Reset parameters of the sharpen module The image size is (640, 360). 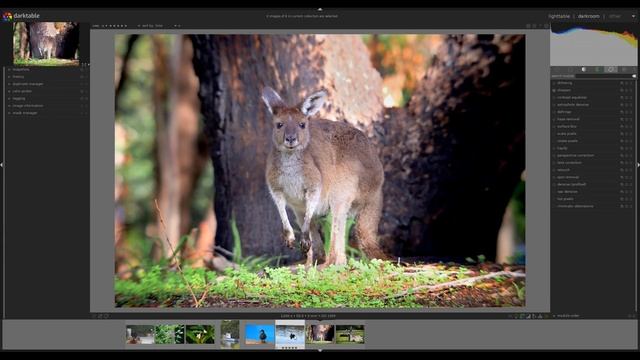pos(627,90)
